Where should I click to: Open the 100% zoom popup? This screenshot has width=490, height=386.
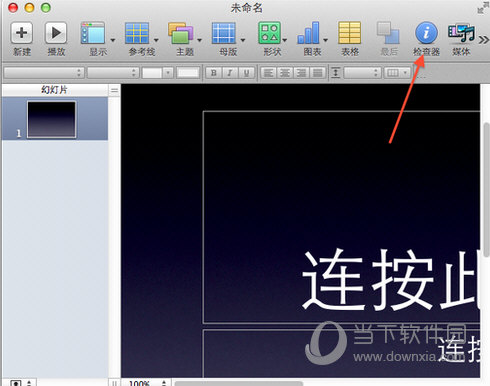click(147, 383)
